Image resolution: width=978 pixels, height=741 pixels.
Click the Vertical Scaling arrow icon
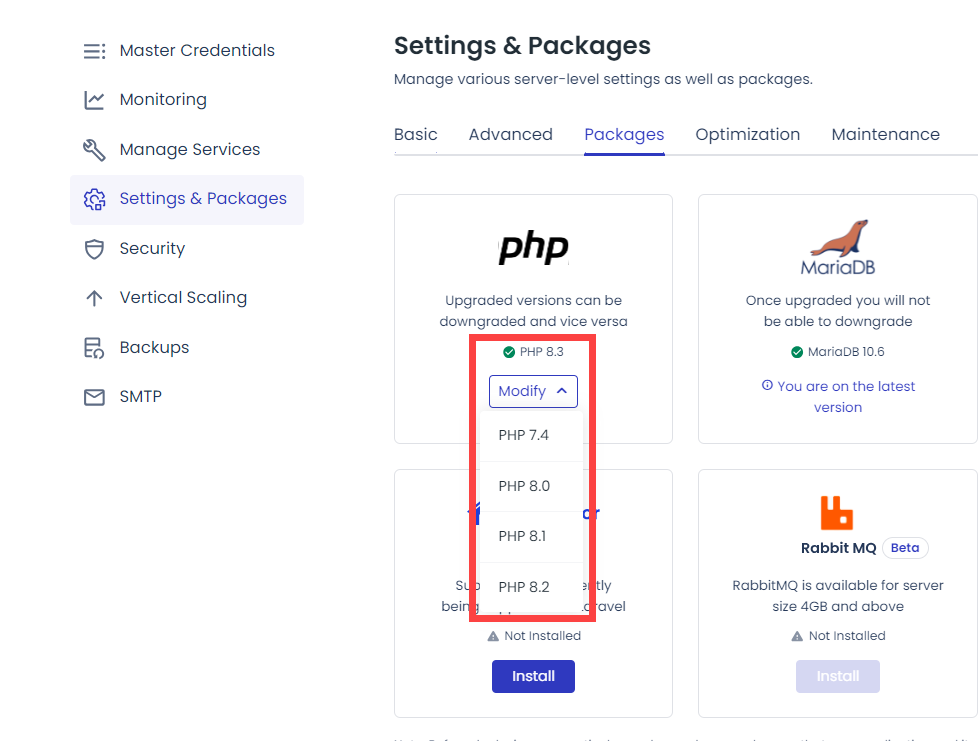pyautogui.click(x=93, y=297)
